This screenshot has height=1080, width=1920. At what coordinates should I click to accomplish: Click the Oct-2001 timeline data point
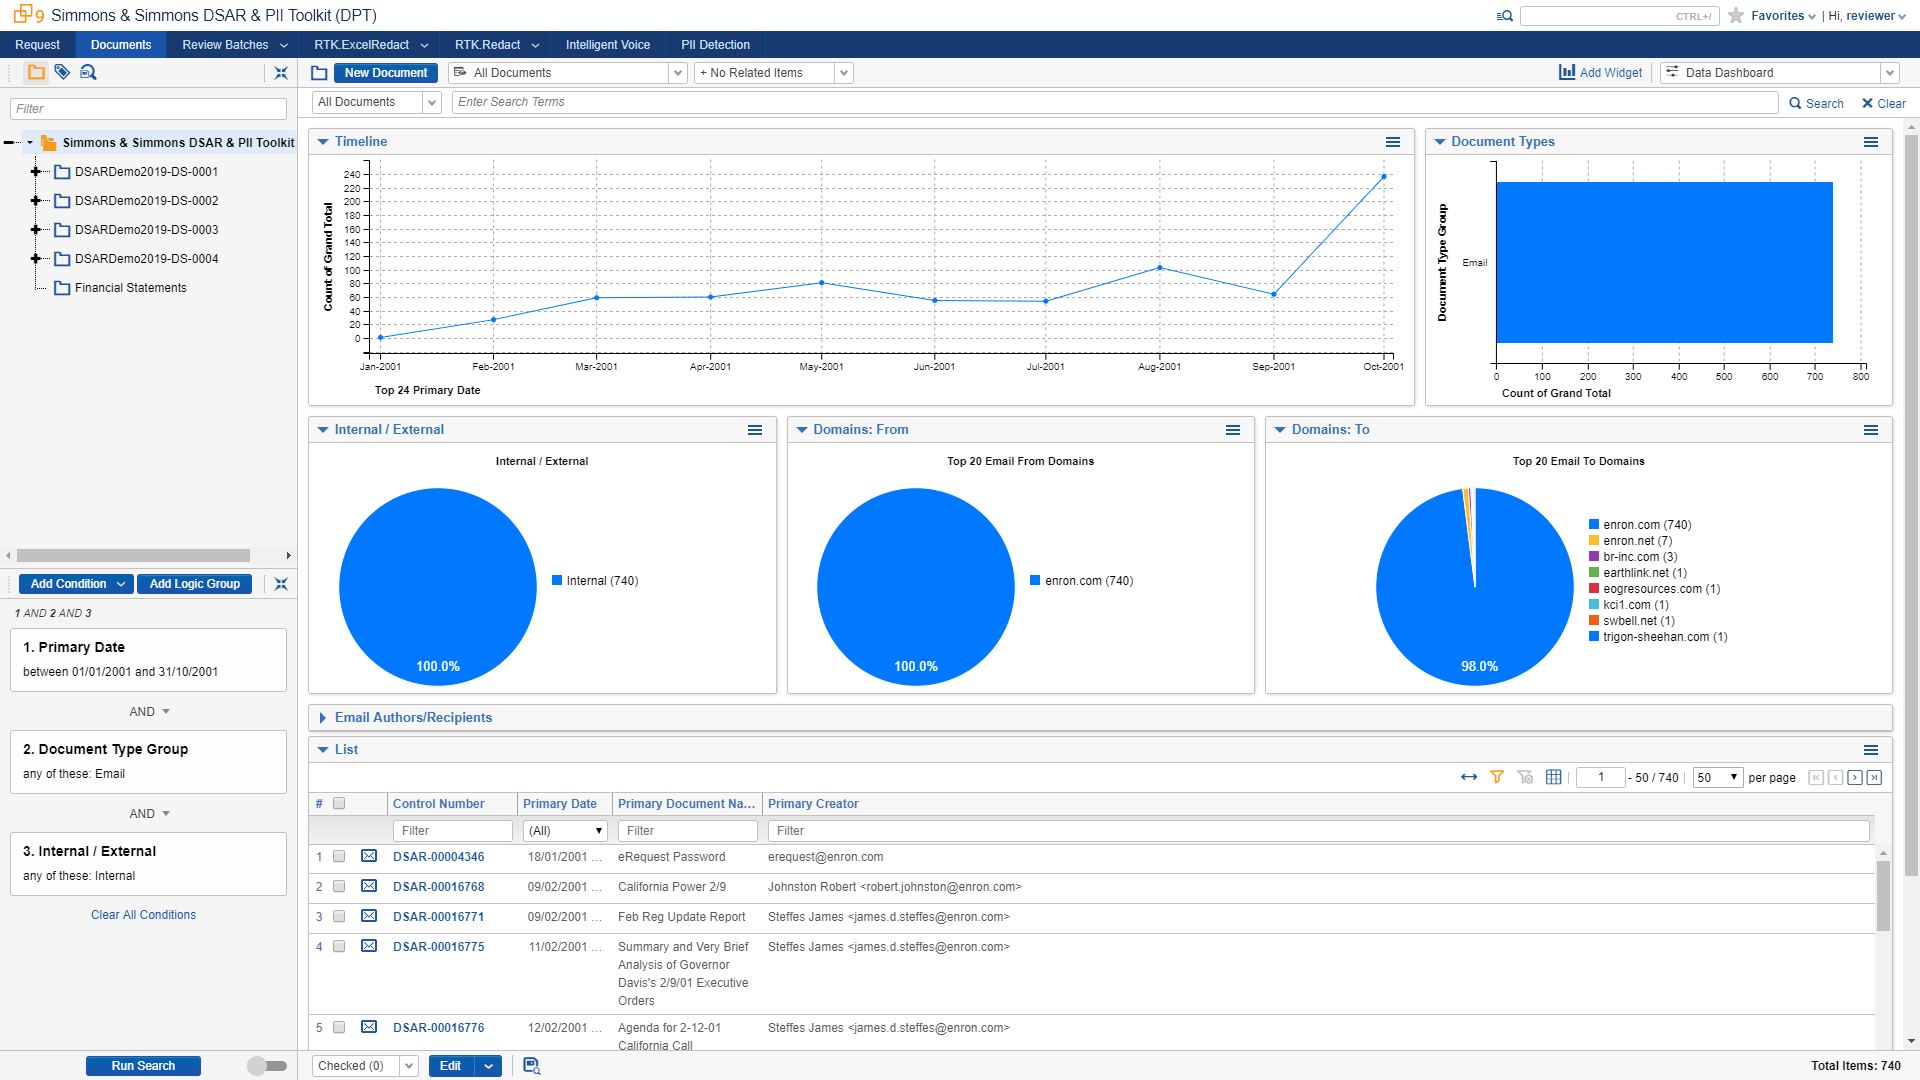pos(1384,177)
